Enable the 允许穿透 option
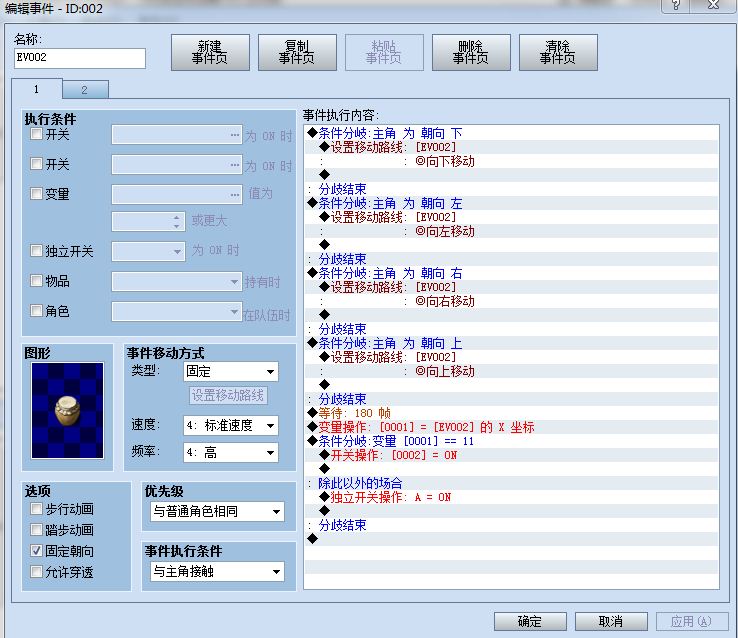 tap(36, 572)
